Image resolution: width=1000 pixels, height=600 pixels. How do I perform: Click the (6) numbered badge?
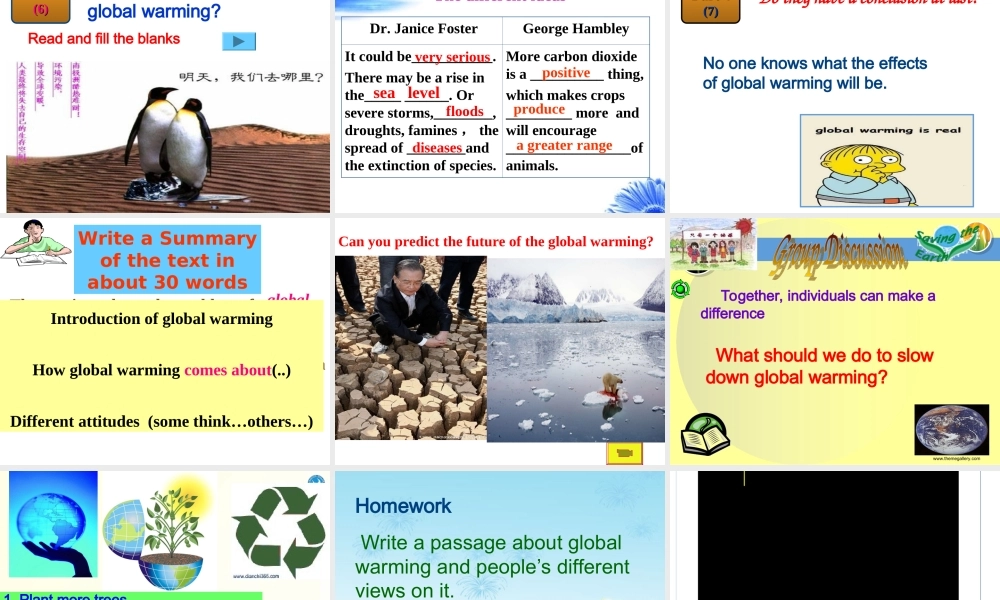point(41,10)
